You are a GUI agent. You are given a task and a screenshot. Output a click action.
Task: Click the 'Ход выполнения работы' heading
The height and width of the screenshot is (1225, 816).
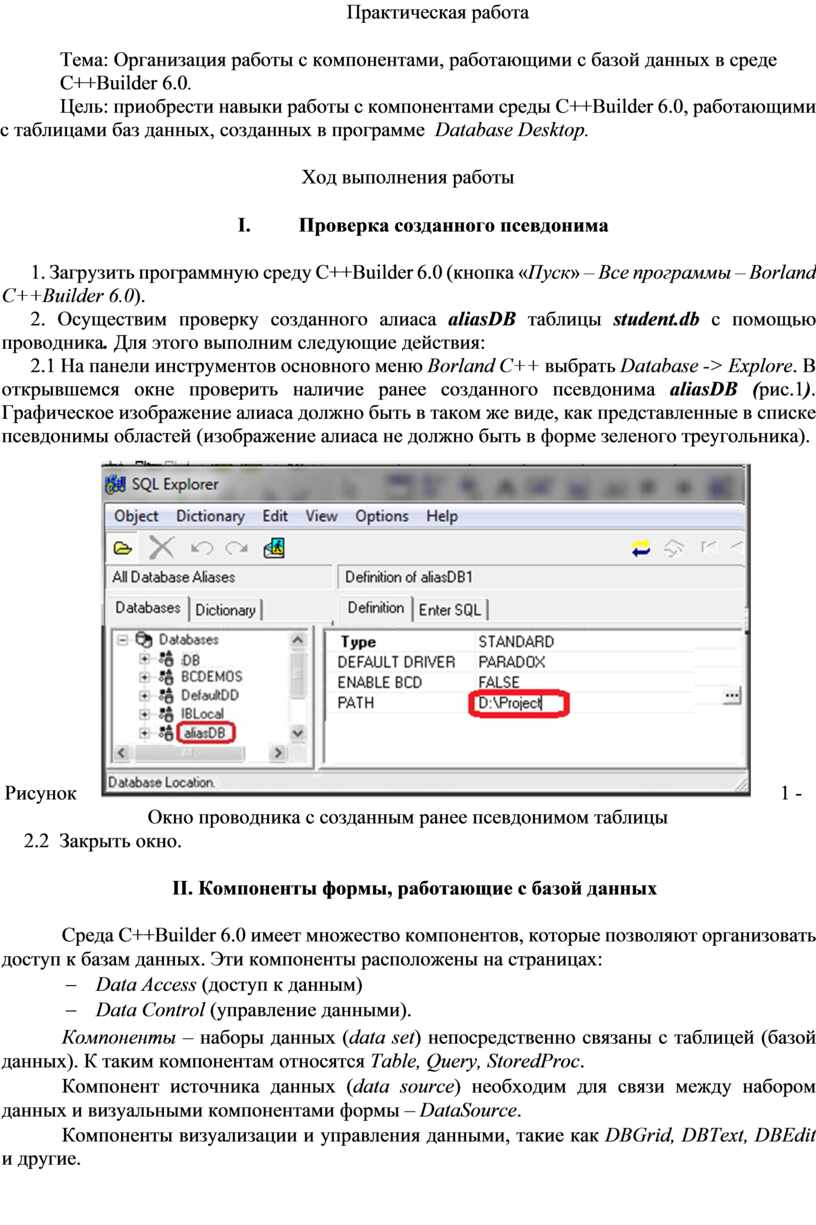click(408, 178)
